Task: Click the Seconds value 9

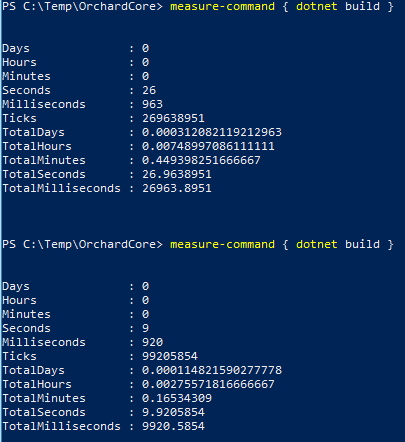Action: click(x=146, y=328)
